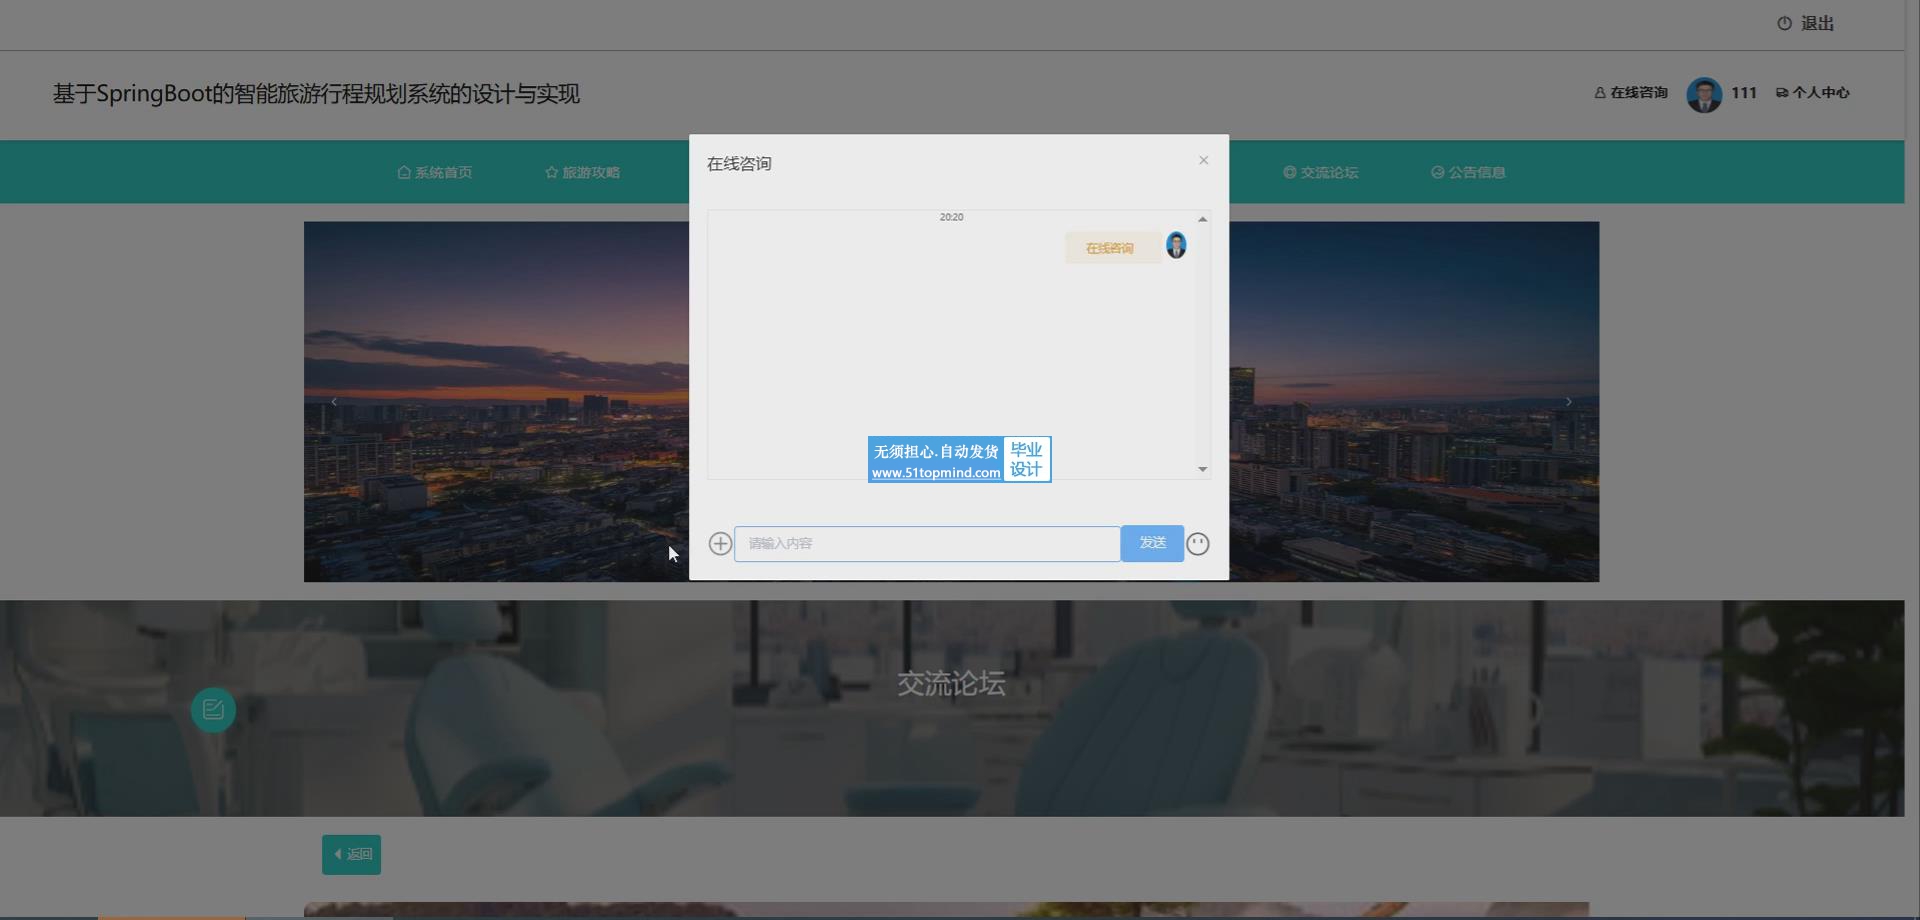Select 交流论坛 in navigation bar
This screenshot has height=920, width=1920.
tap(1320, 172)
